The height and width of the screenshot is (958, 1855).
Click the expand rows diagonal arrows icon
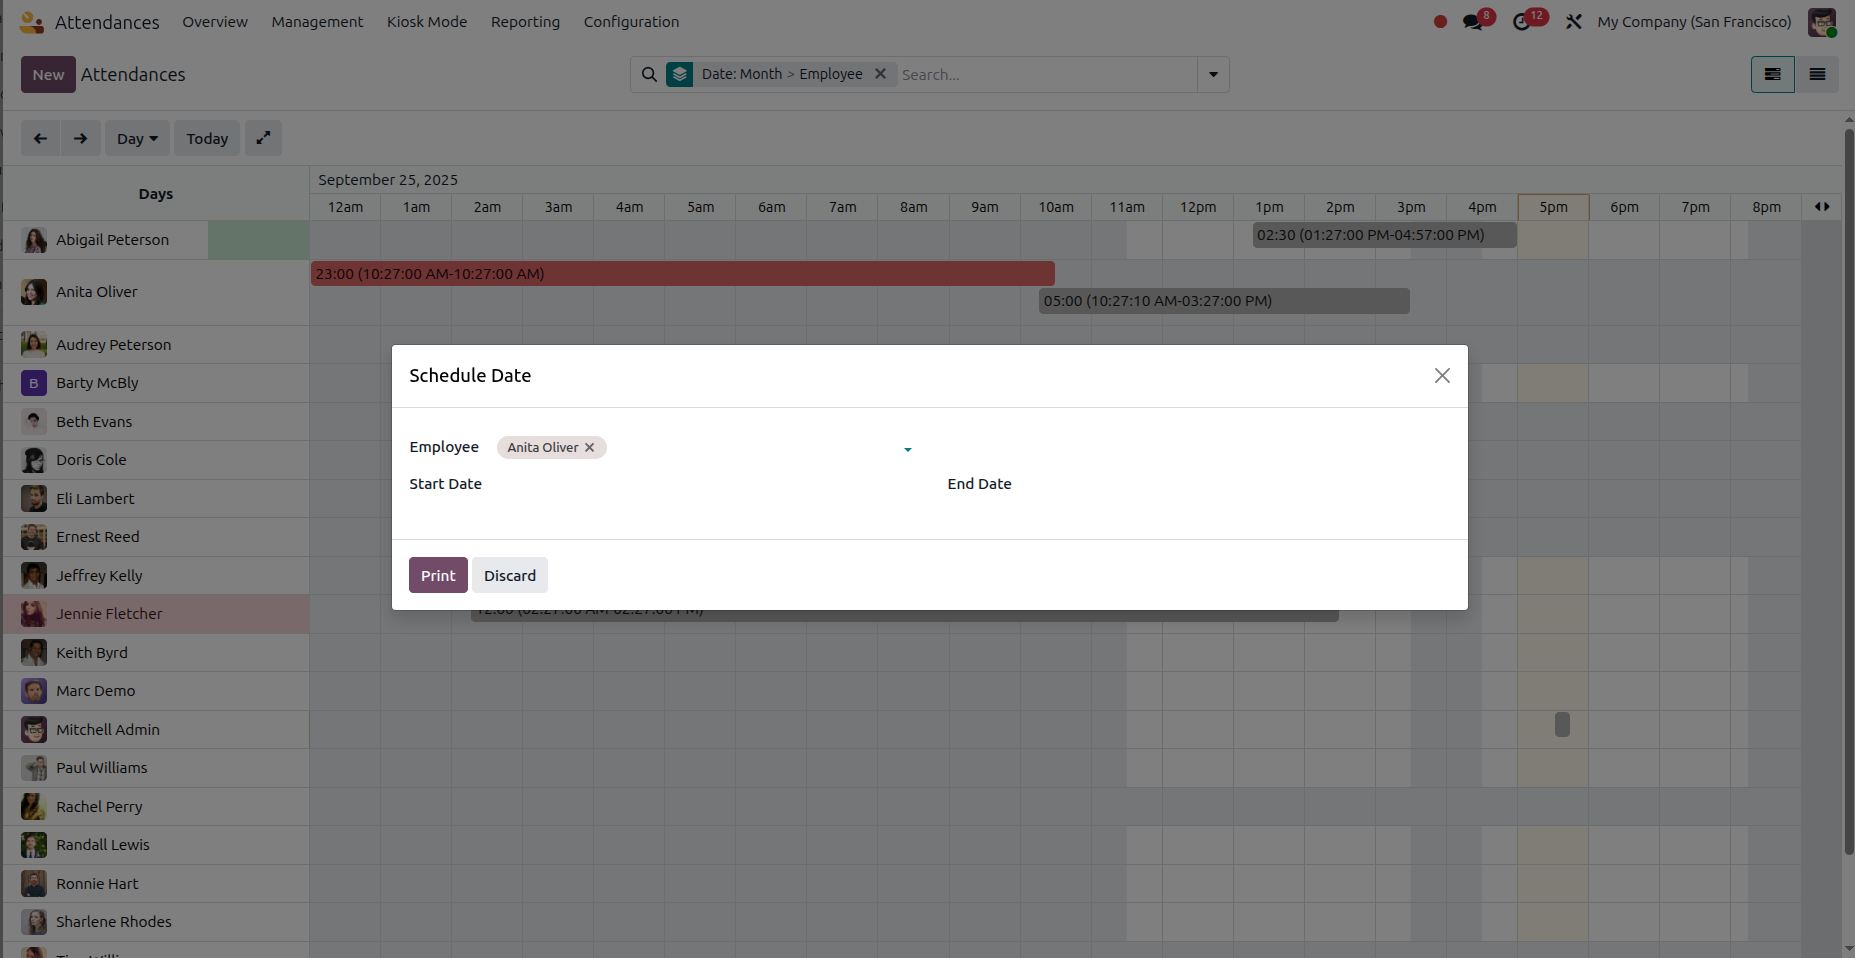click(263, 138)
